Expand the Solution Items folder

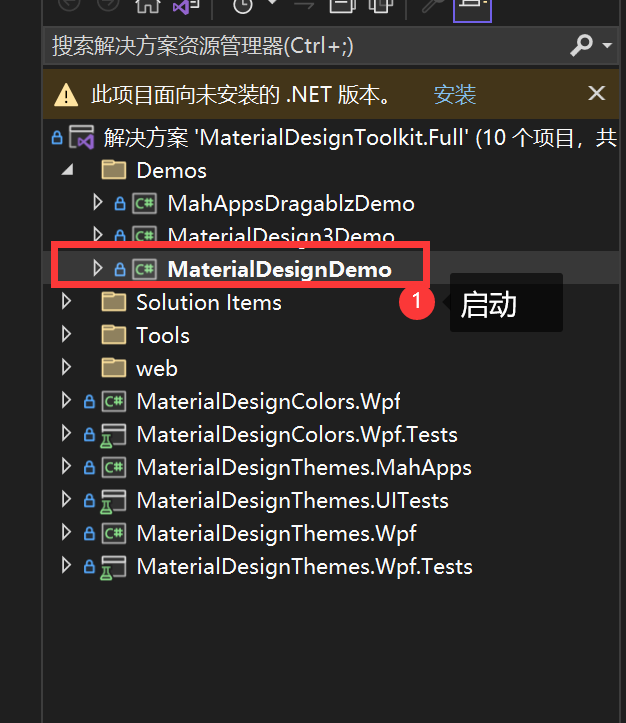pos(66,301)
